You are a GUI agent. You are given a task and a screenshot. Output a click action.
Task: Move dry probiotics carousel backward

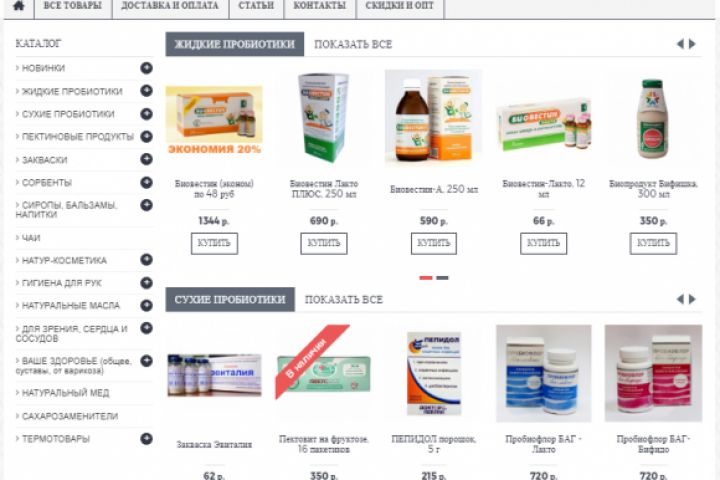pos(680,299)
